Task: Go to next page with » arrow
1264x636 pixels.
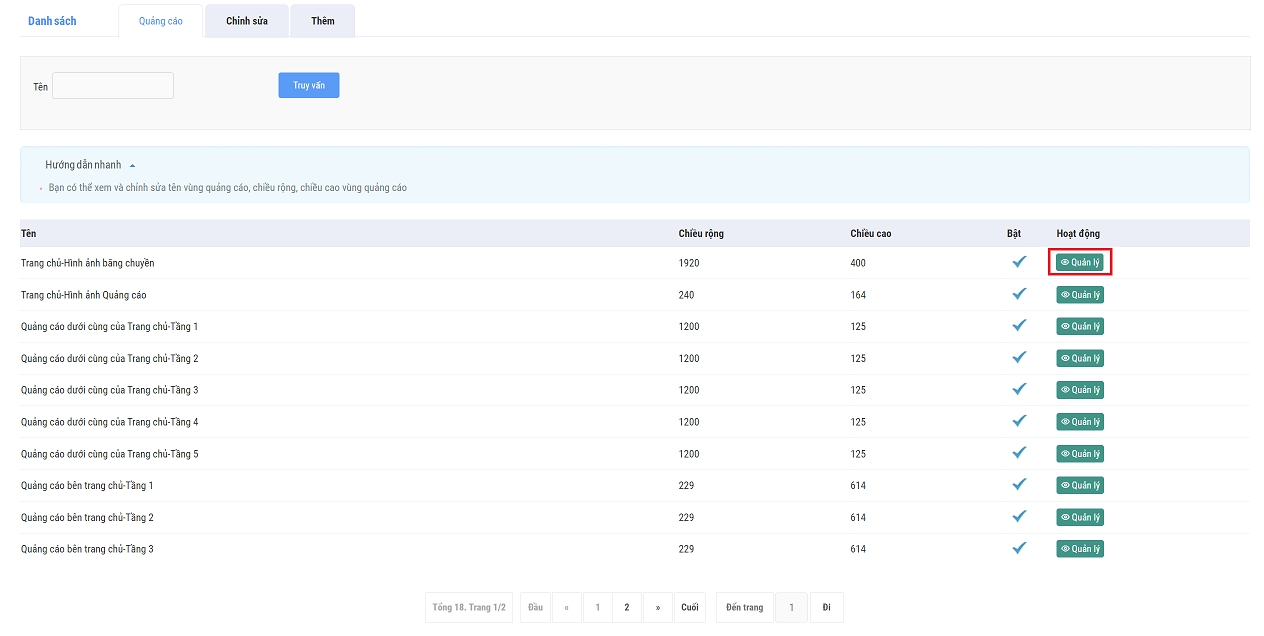Action: pos(657,608)
